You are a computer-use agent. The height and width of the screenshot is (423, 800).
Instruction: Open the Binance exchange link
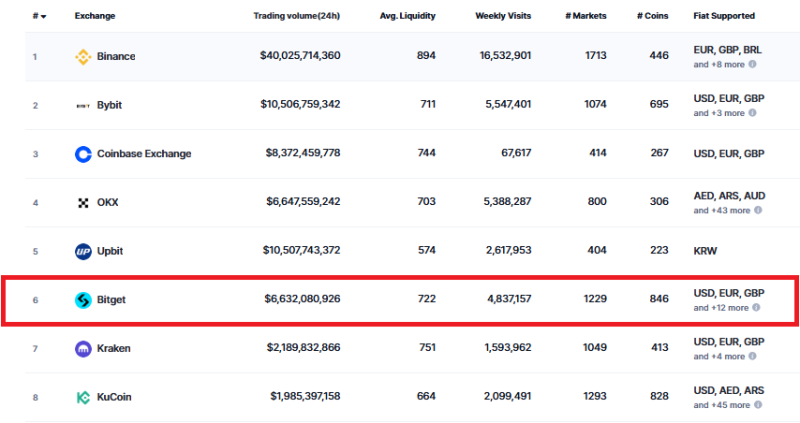[x=116, y=57]
